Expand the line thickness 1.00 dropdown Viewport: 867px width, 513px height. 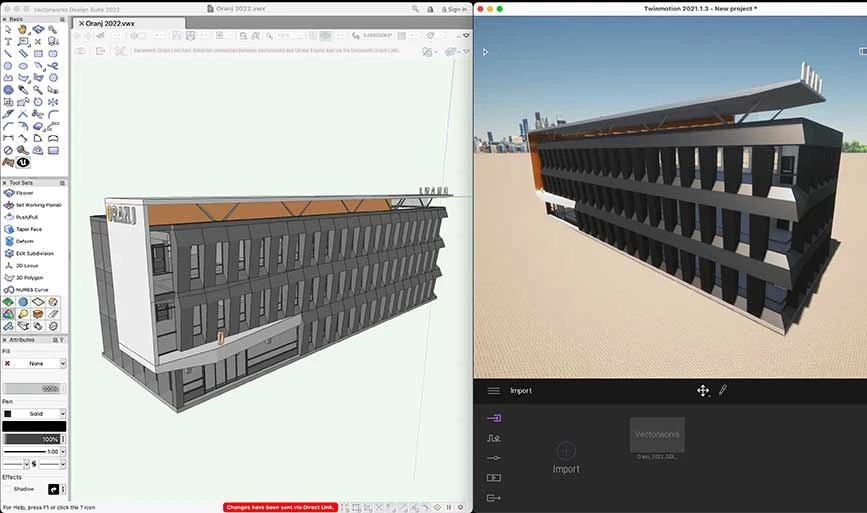pos(62,451)
